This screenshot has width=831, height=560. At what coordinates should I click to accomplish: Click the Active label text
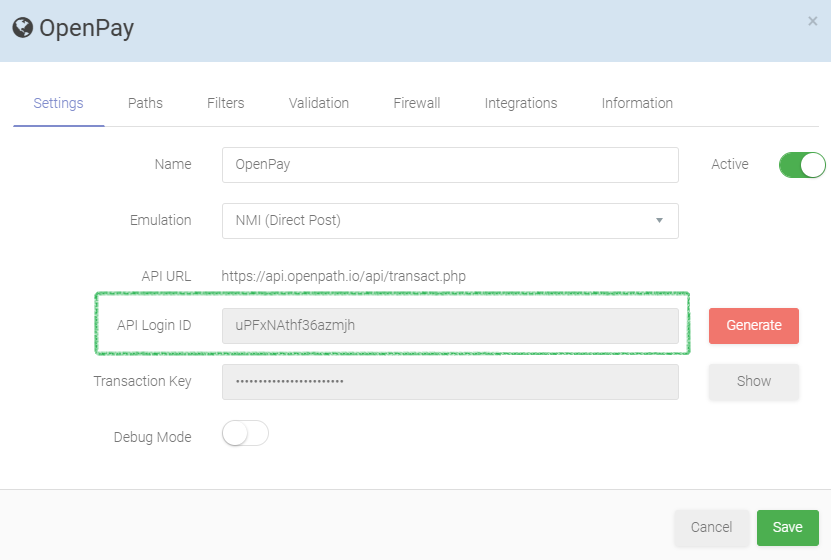(x=730, y=164)
